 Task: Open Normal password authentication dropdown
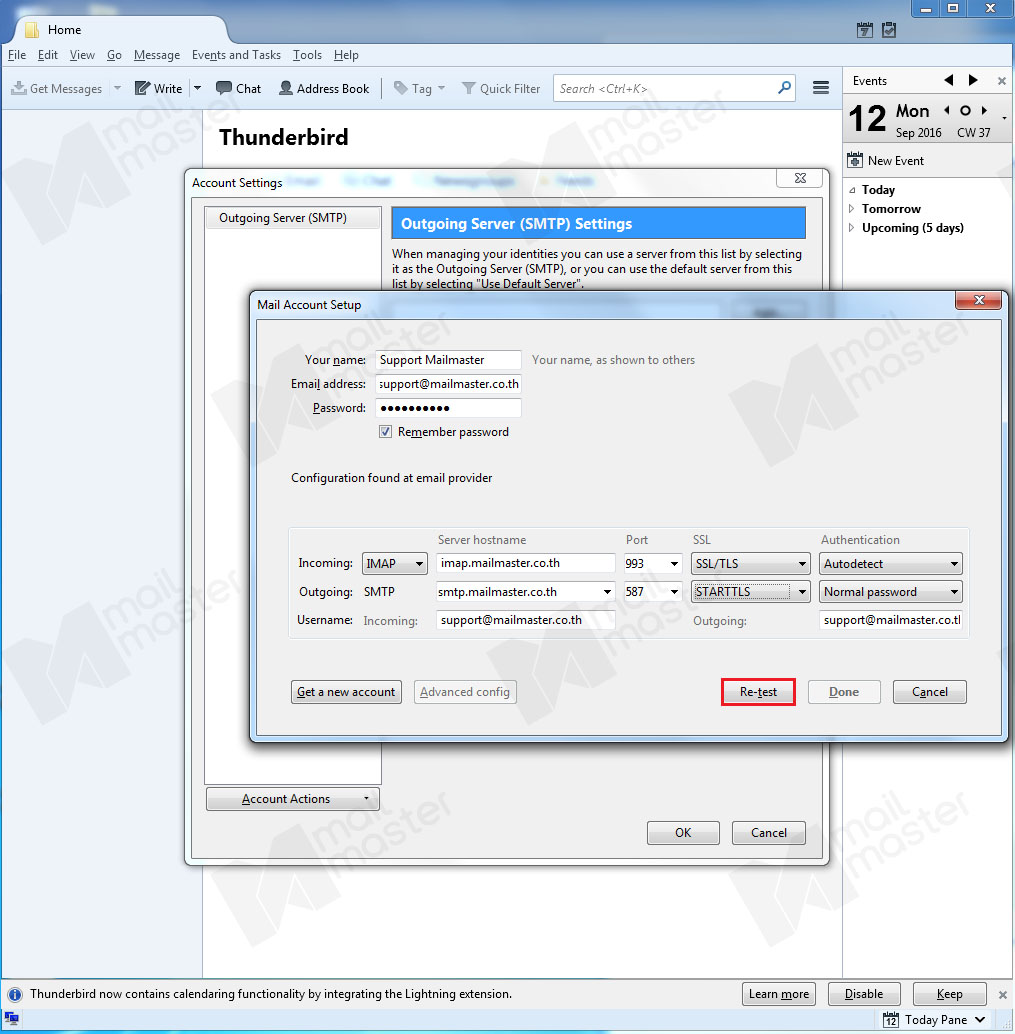(890, 592)
